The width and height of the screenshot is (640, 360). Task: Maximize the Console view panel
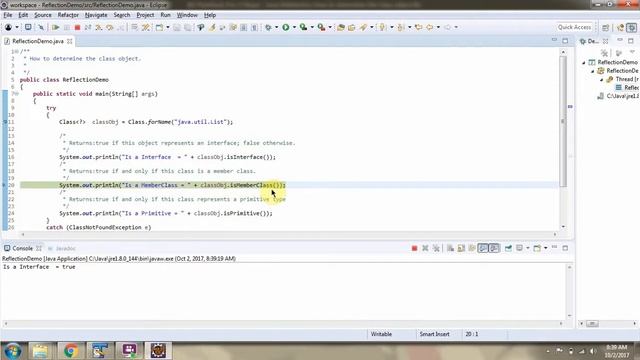point(565,248)
